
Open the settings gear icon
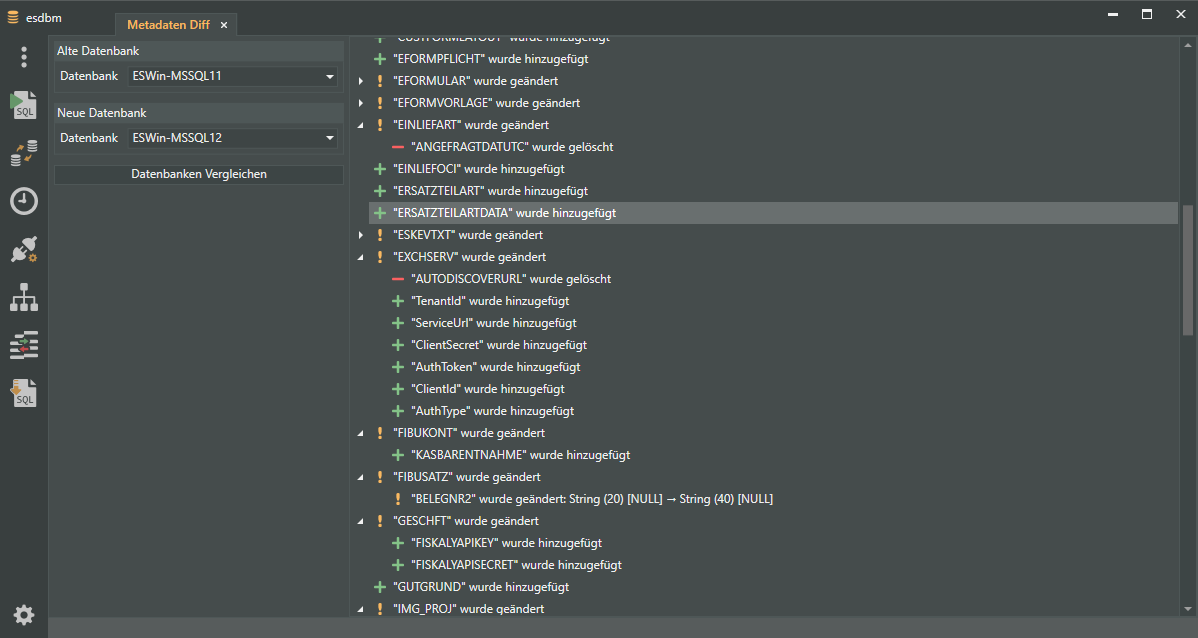[x=24, y=614]
